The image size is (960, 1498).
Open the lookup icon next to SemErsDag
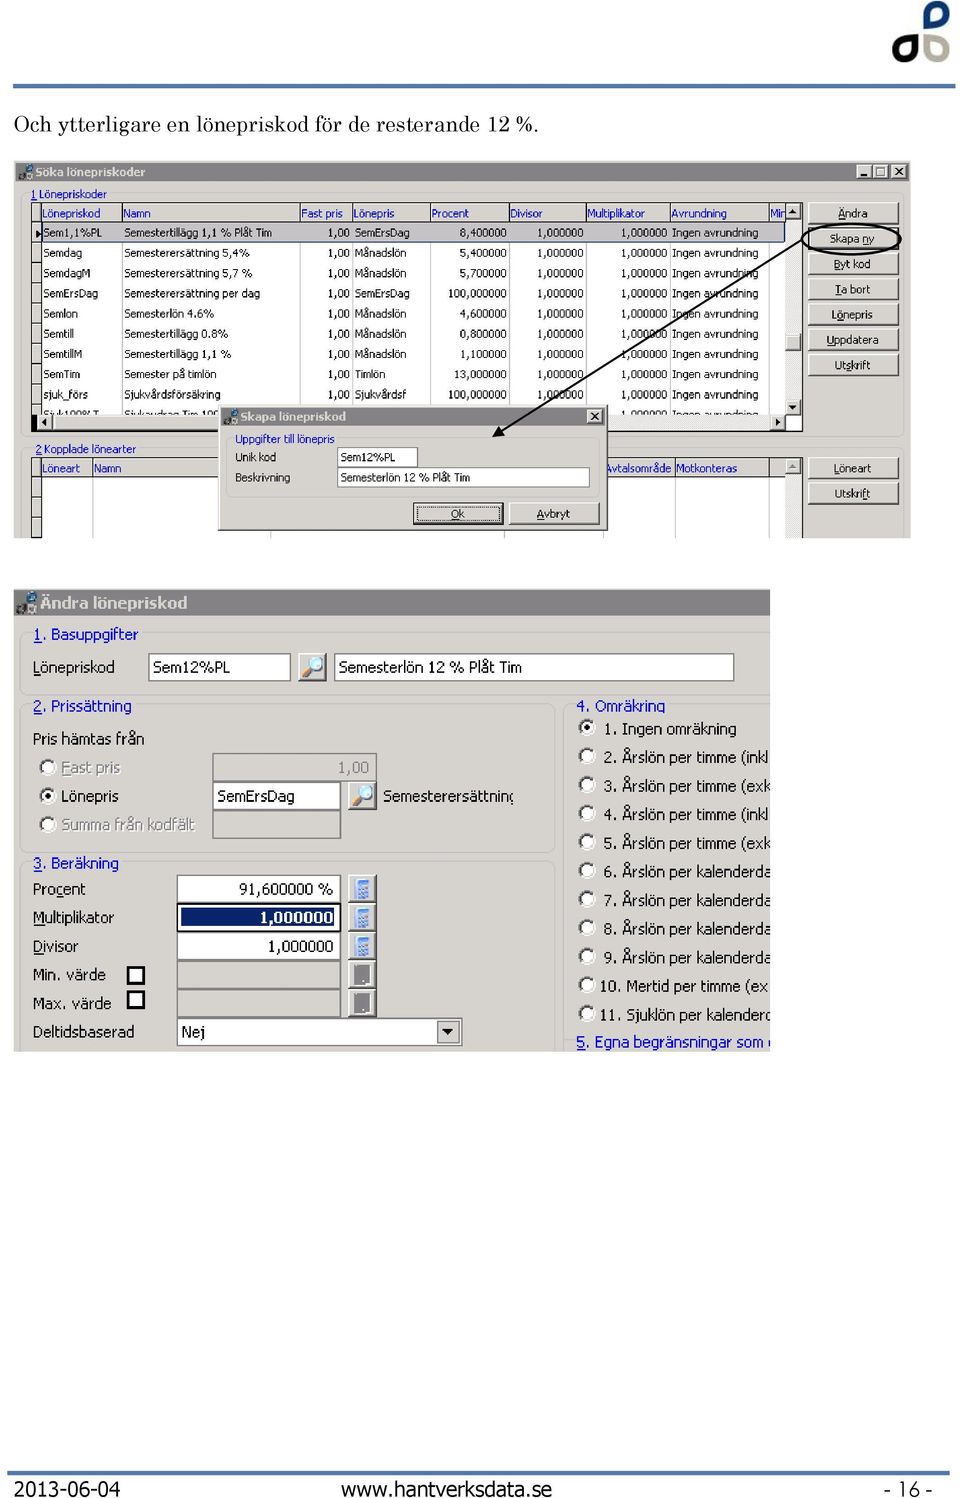(x=362, y=796)
